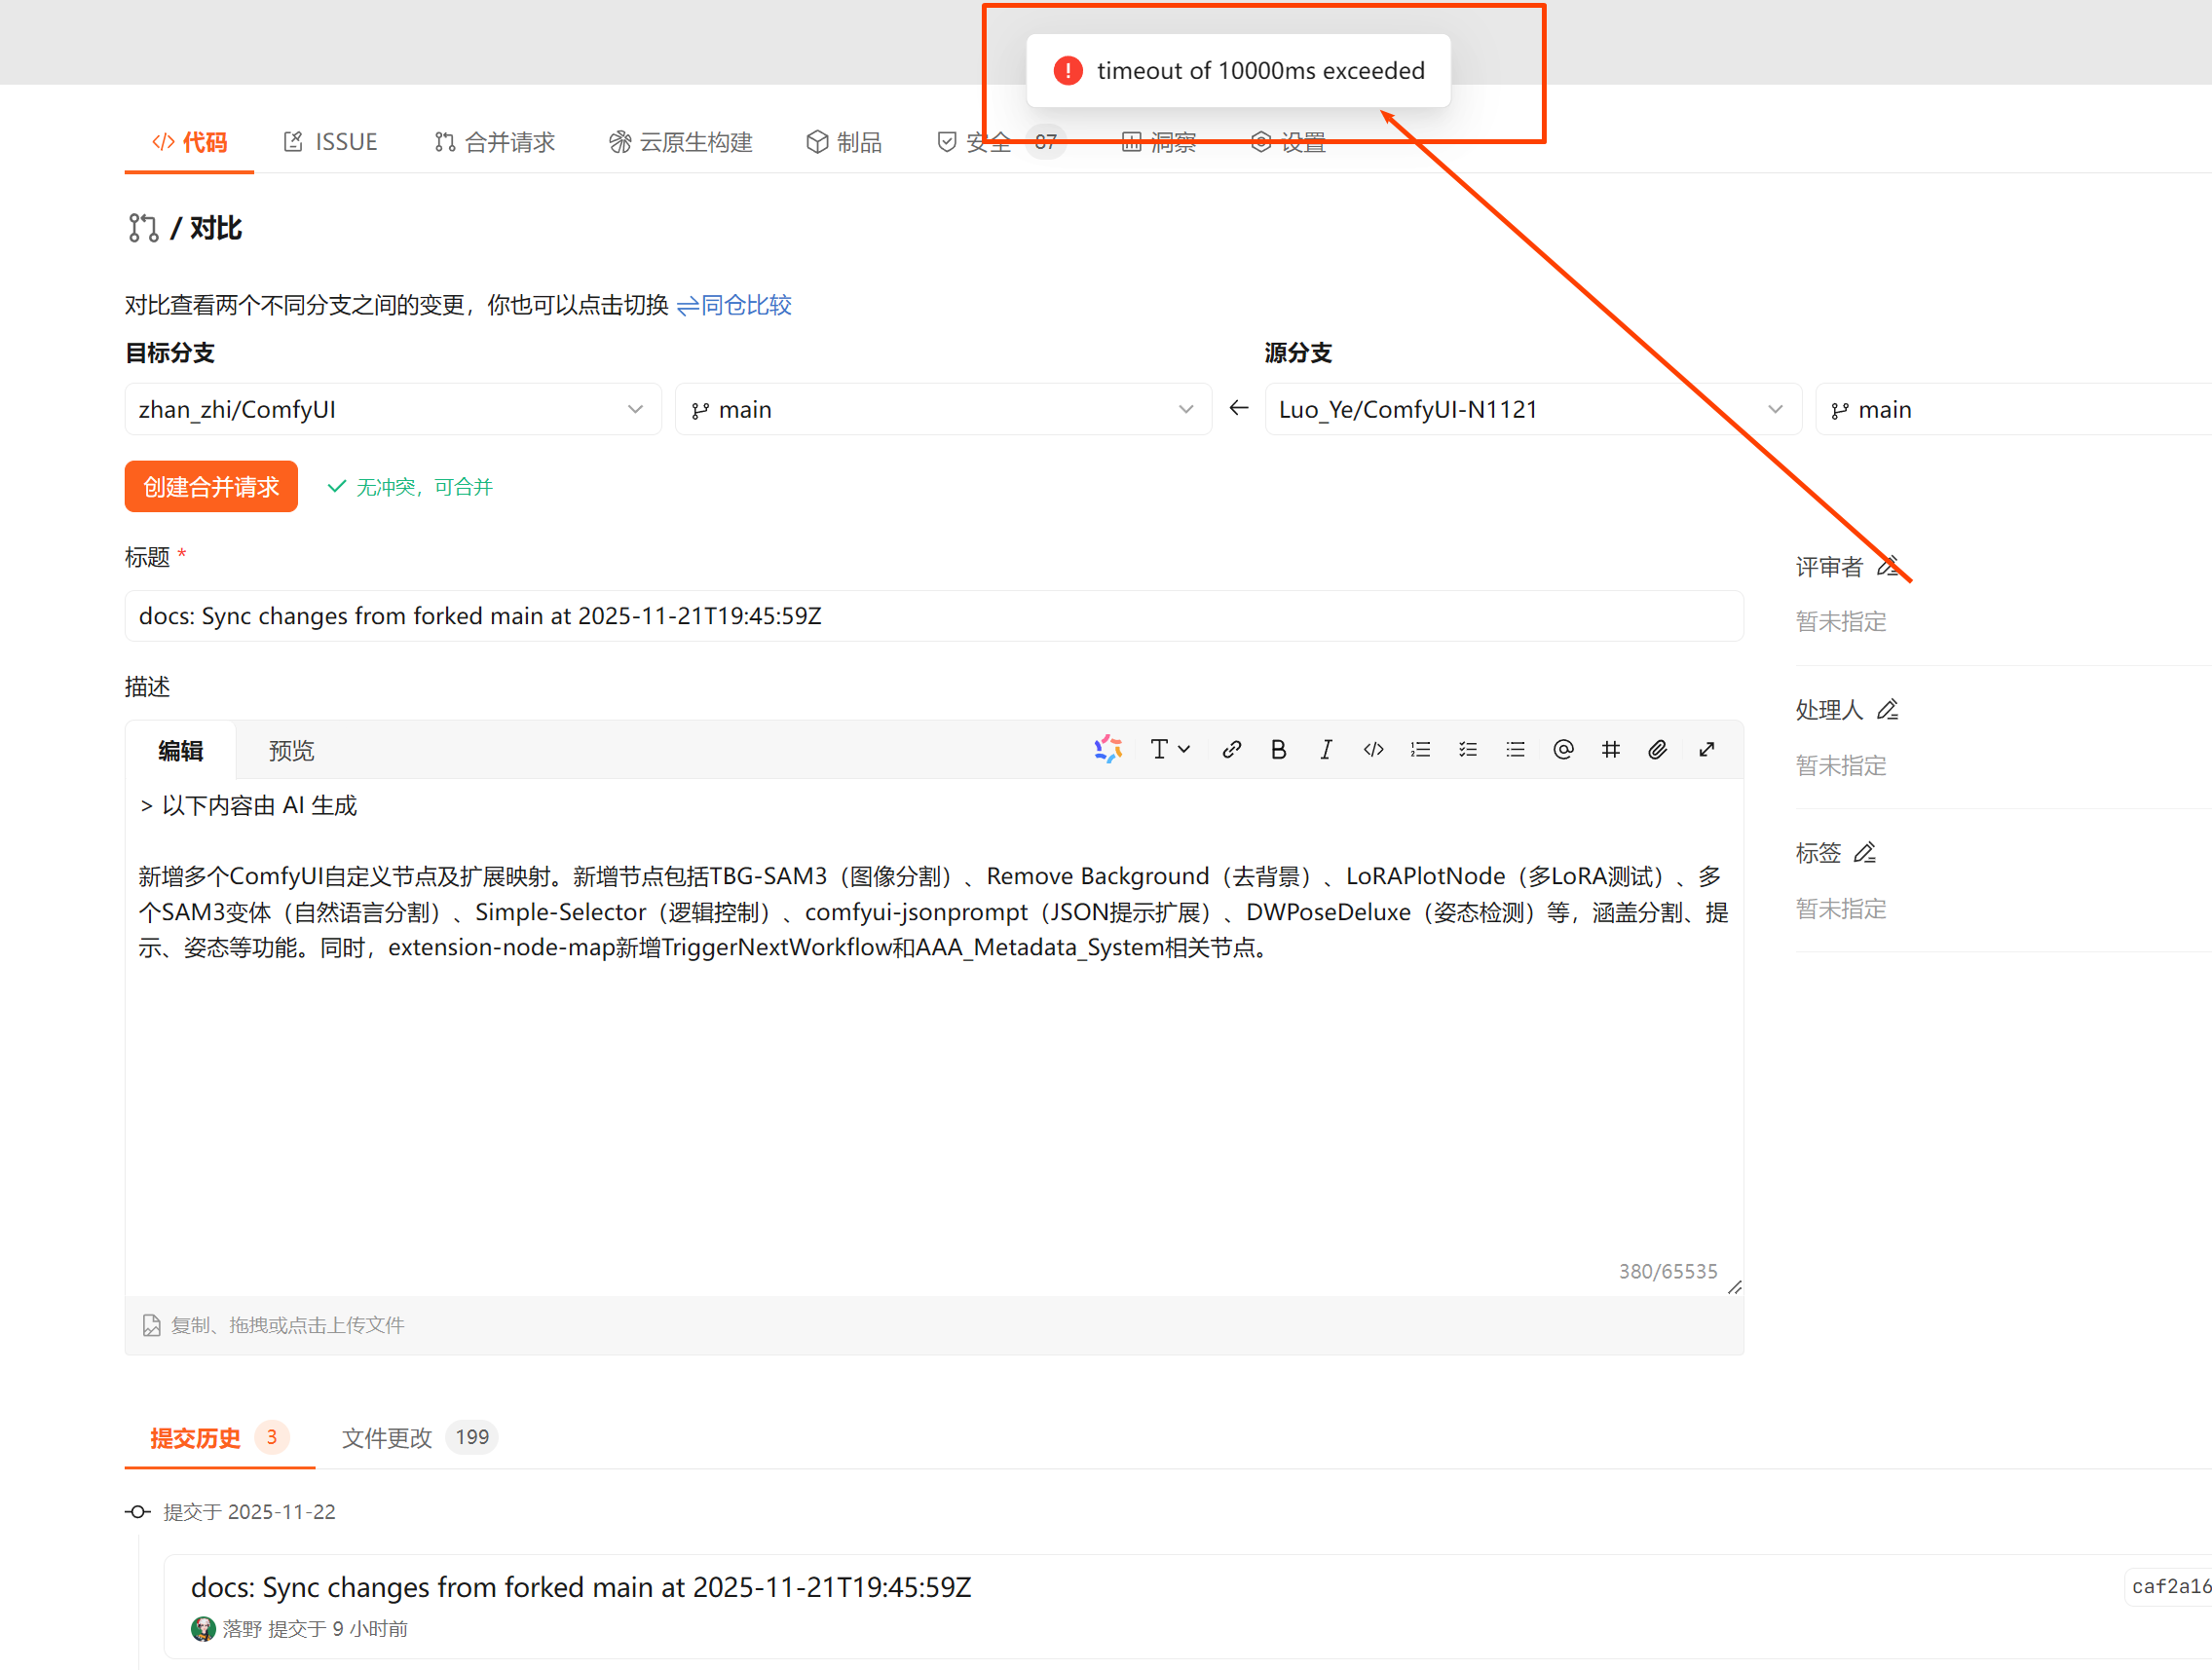Click 暂未指定 under 标签
2212x1670 pixels.
click(x=1841, y=908)
